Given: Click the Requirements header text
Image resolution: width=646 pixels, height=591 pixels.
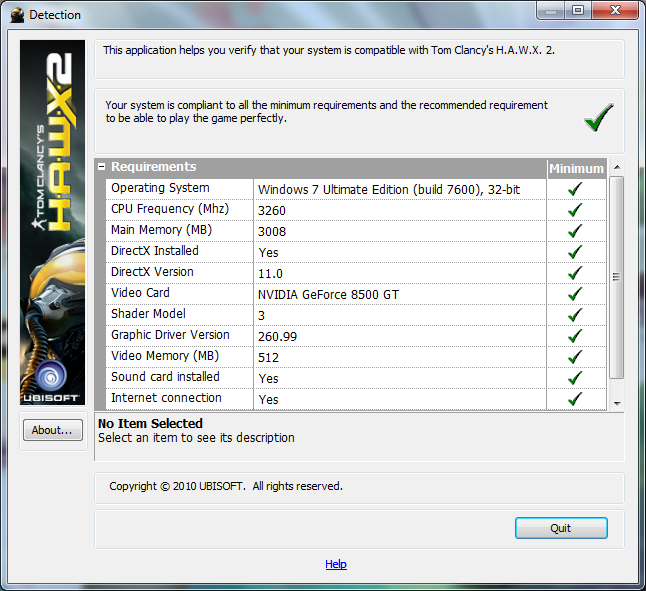Looking at the screenshot, I should (x=154, y=167).
